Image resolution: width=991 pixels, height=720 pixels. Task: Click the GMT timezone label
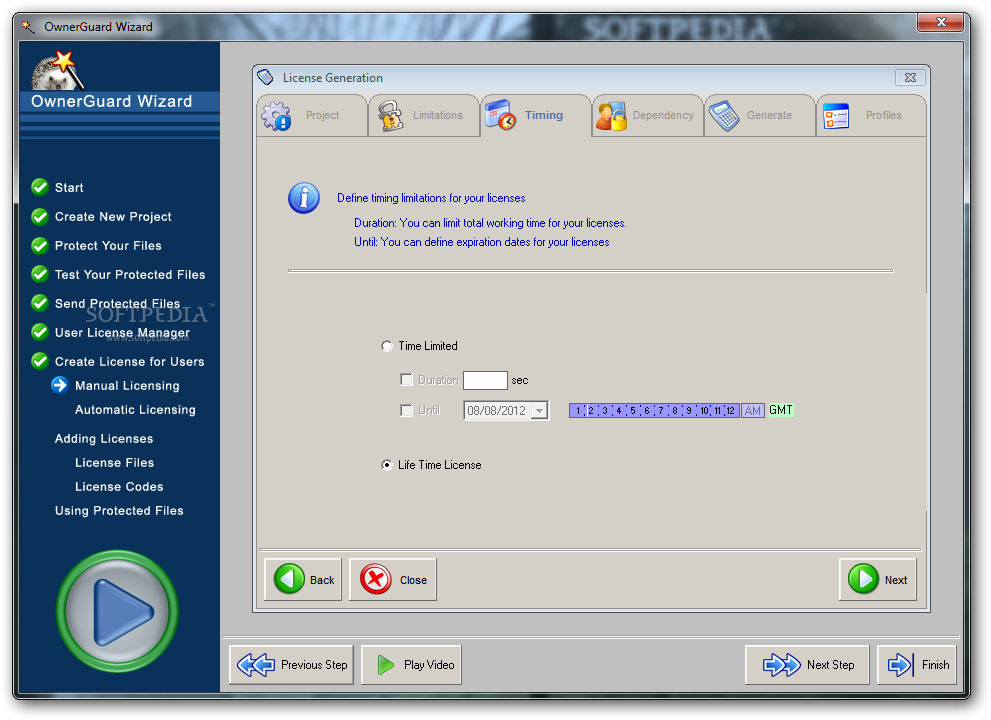781,410
